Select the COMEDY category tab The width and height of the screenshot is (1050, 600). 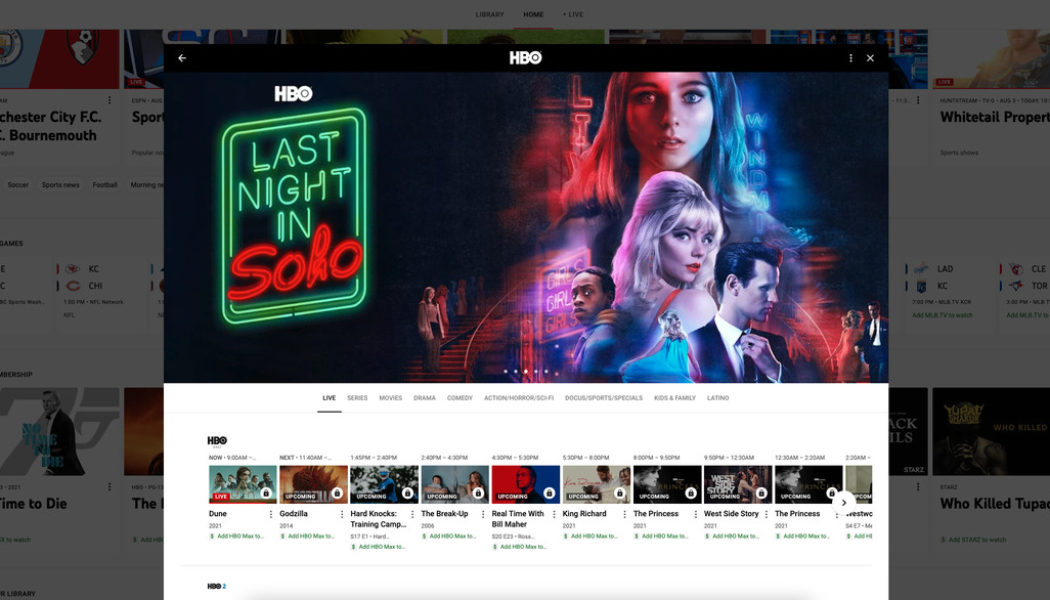460,397
